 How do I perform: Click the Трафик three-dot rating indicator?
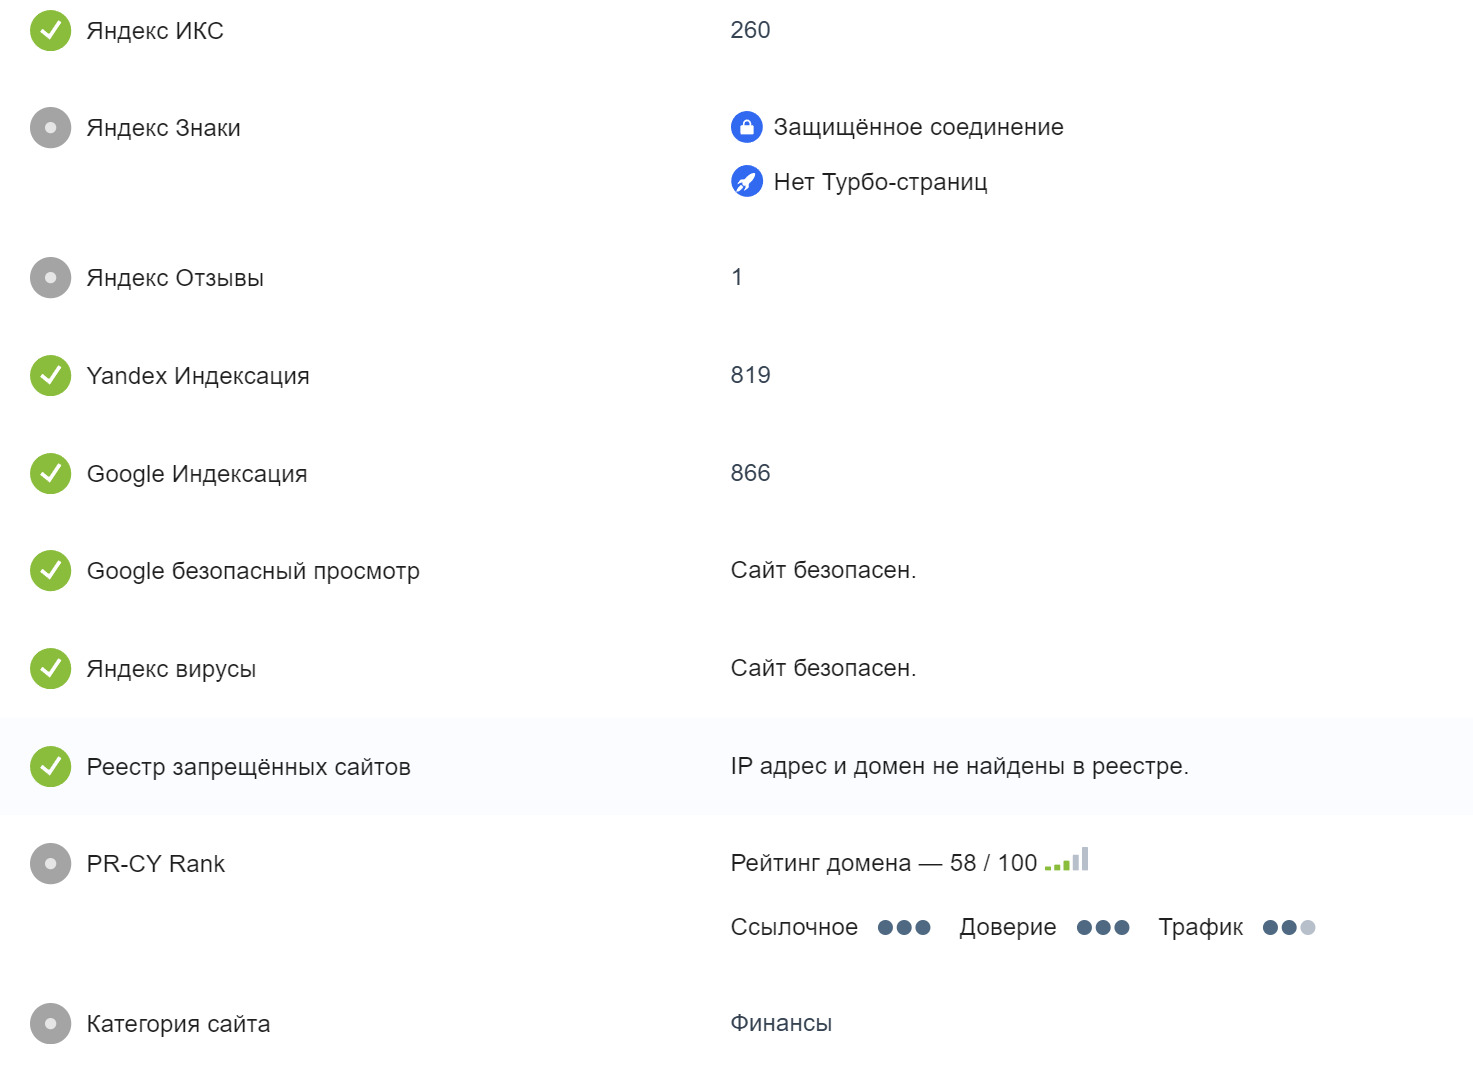point(1289,928)
